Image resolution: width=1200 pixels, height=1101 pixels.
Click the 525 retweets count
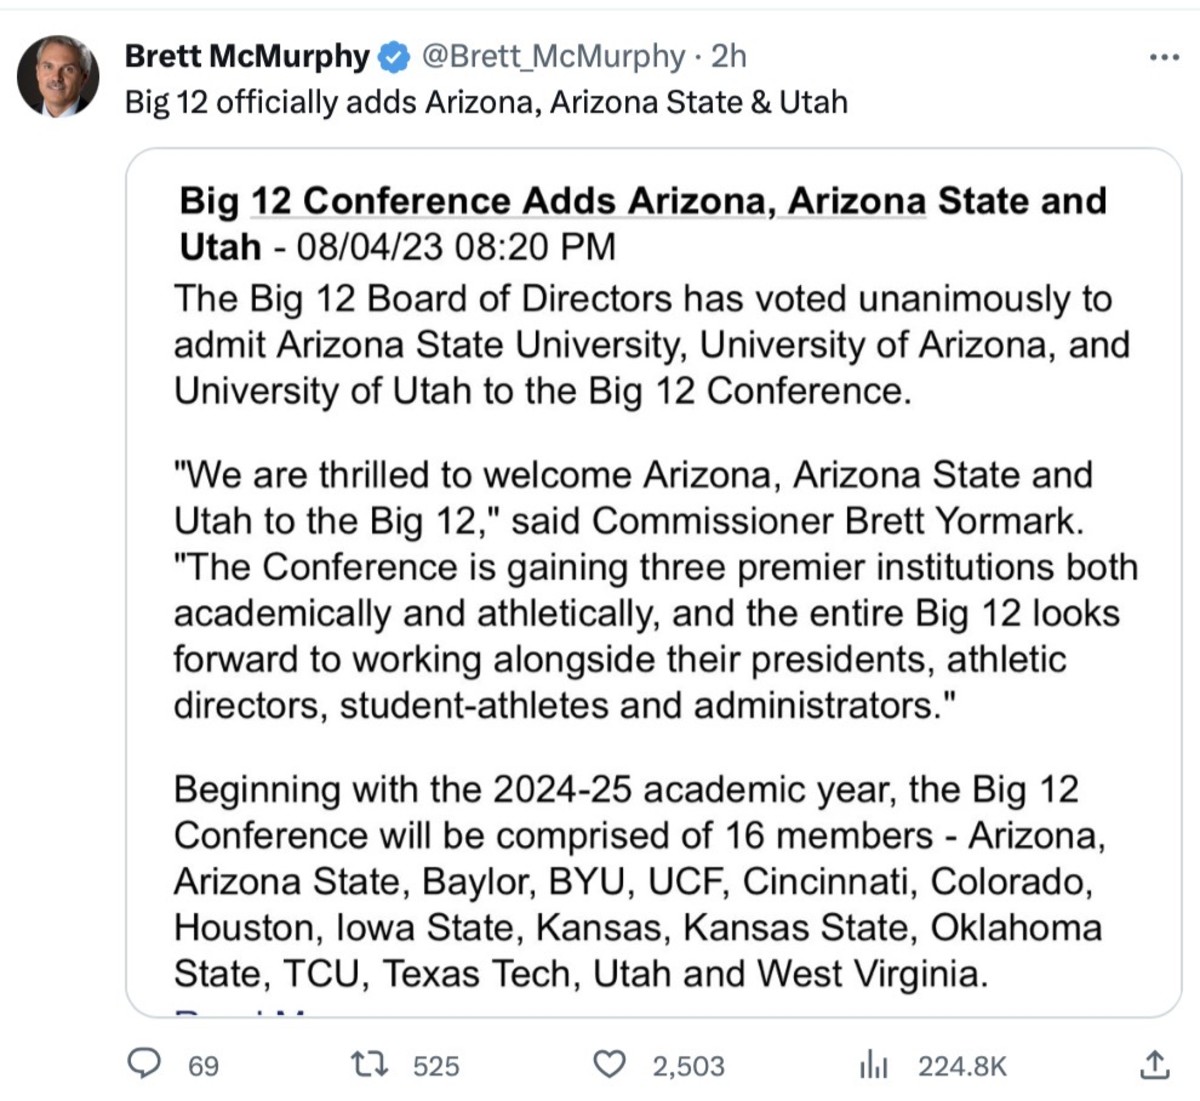coord(436,1066)
